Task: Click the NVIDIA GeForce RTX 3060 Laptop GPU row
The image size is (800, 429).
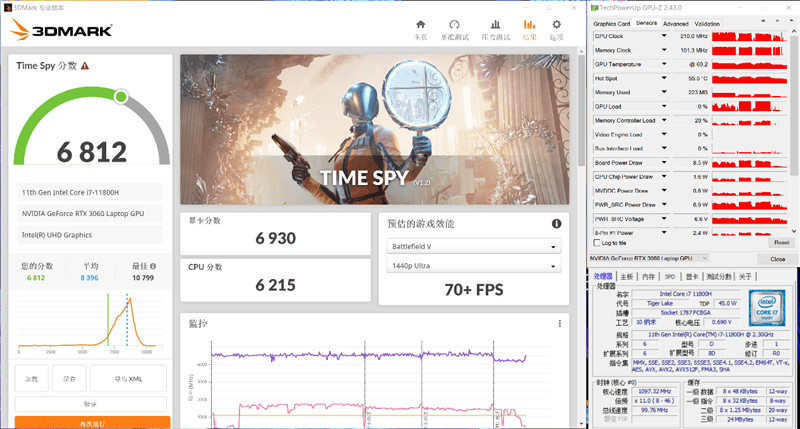Action: click(x=90, y=214)
